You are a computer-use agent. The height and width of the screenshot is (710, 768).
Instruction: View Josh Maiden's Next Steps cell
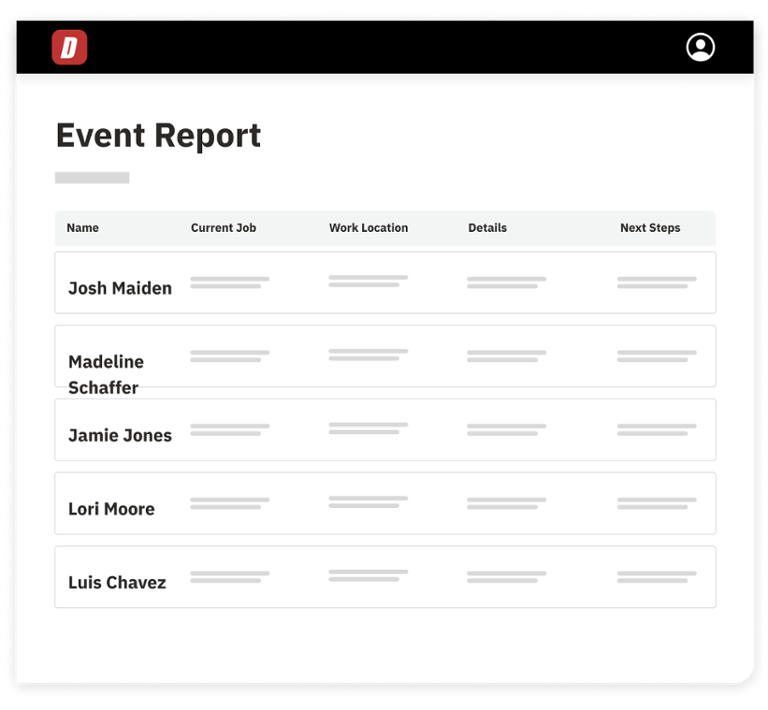click(656, 283)
